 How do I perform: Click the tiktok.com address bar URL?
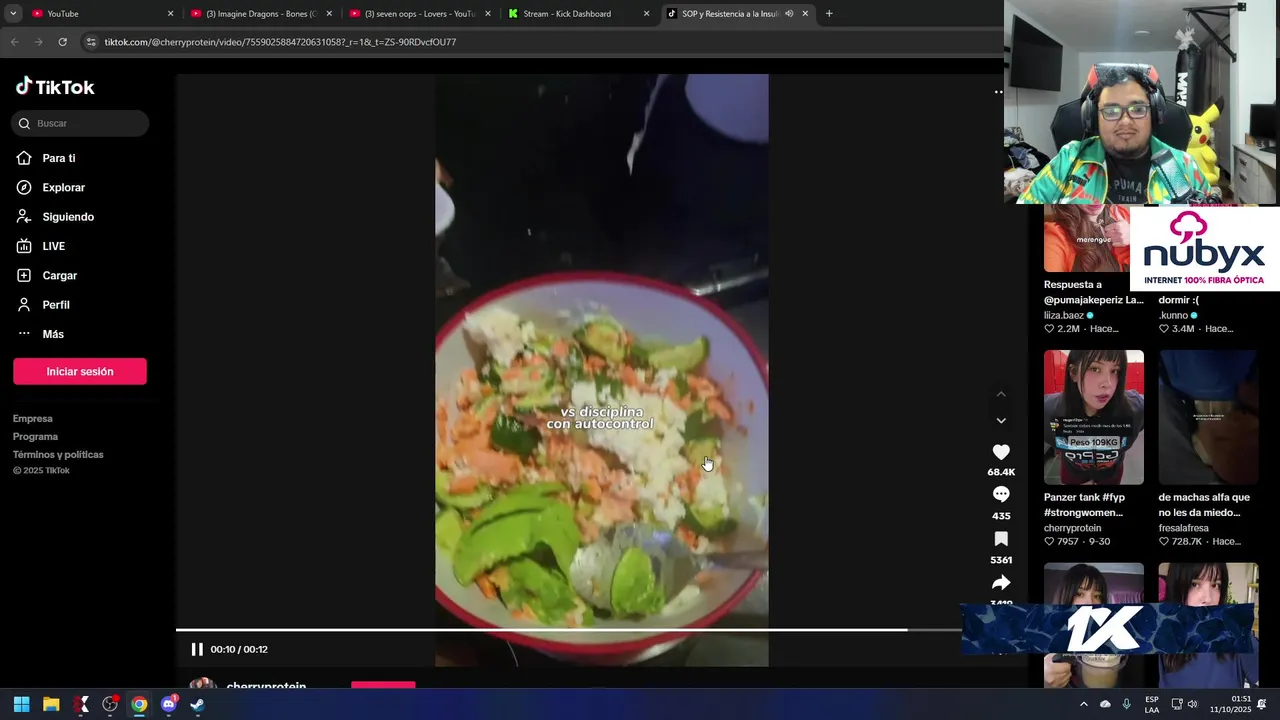(280, 42)
